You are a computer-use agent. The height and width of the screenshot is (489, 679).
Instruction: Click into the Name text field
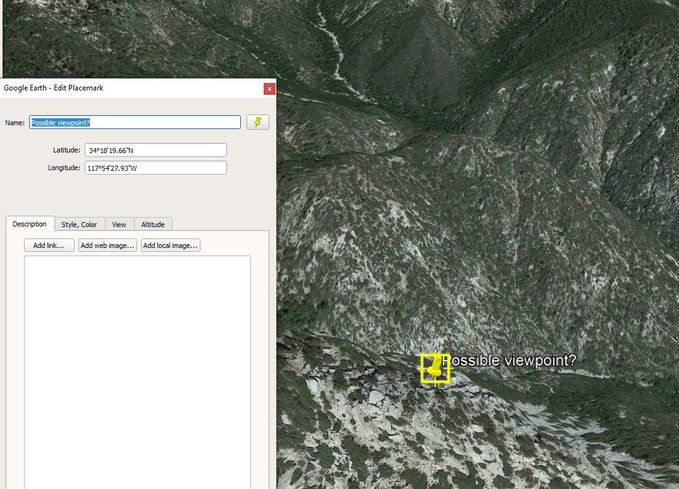pyautogui.click(x=135, y=122)
